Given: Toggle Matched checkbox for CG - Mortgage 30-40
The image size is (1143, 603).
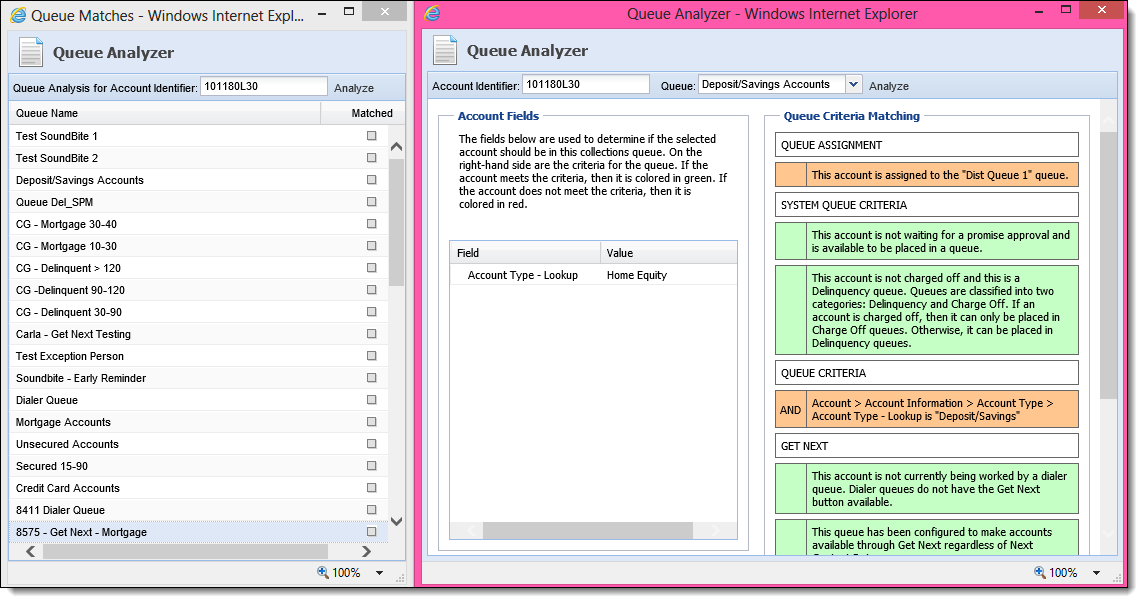Looking at the screenshot, I should point(372,224).
